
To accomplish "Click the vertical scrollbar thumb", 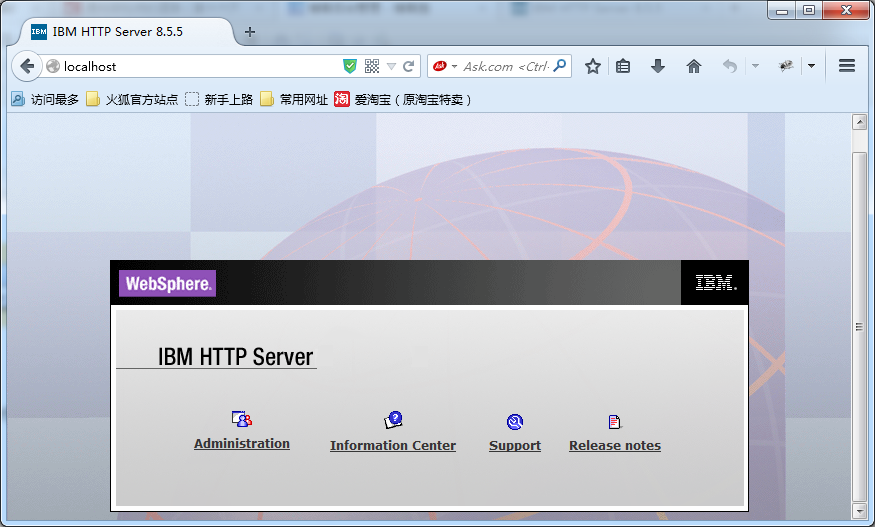I will click(x=859, y=327).
